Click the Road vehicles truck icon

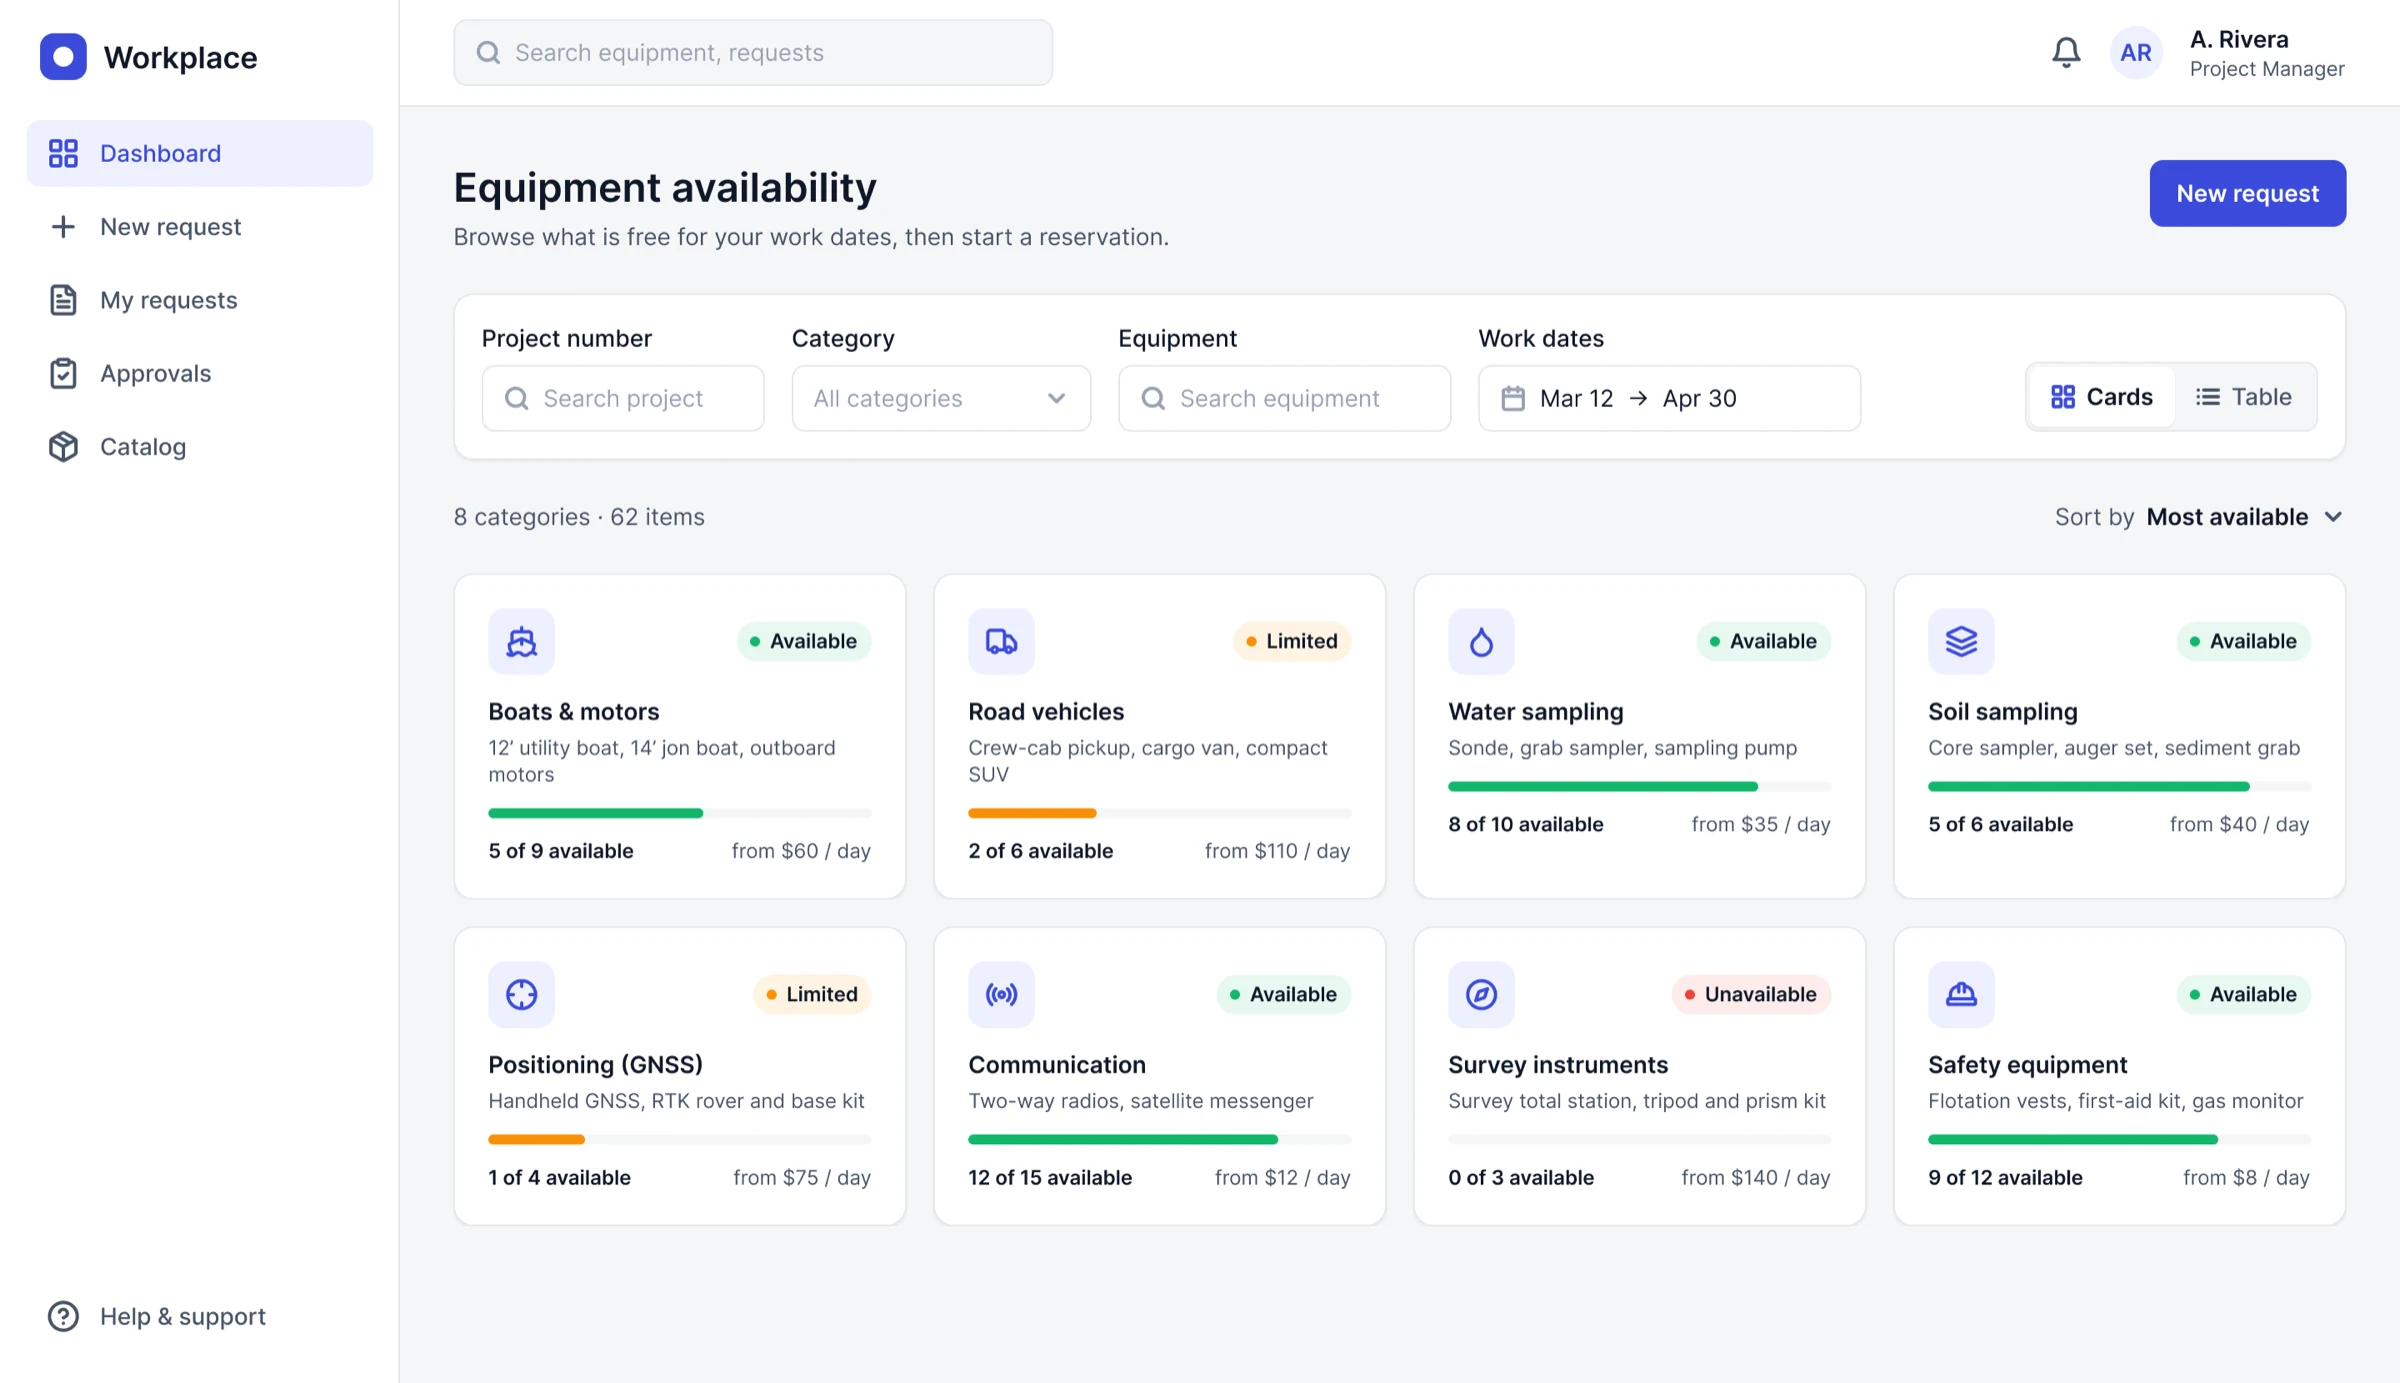[1001, 641]
